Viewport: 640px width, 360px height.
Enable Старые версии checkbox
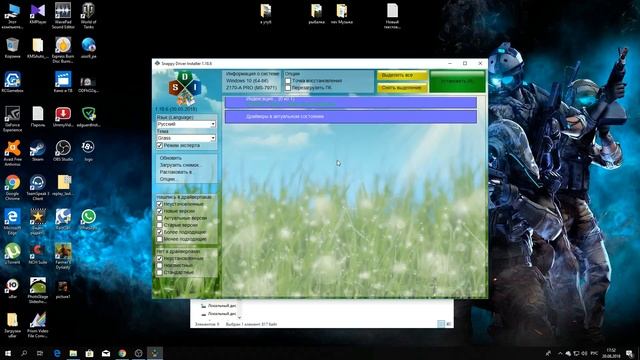pos(160,225)
